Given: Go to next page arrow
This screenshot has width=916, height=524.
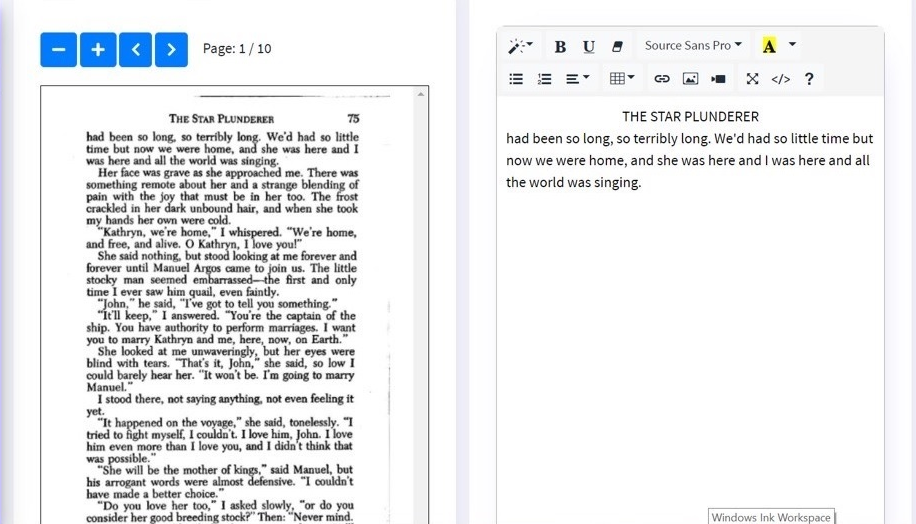Looking at the screenshot, I should tap(171, 50).
